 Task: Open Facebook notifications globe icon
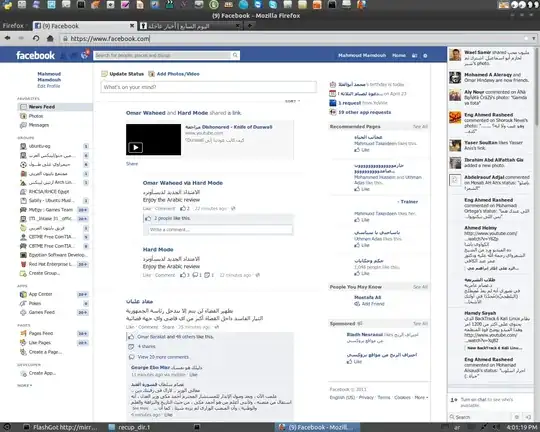(85, 55)
